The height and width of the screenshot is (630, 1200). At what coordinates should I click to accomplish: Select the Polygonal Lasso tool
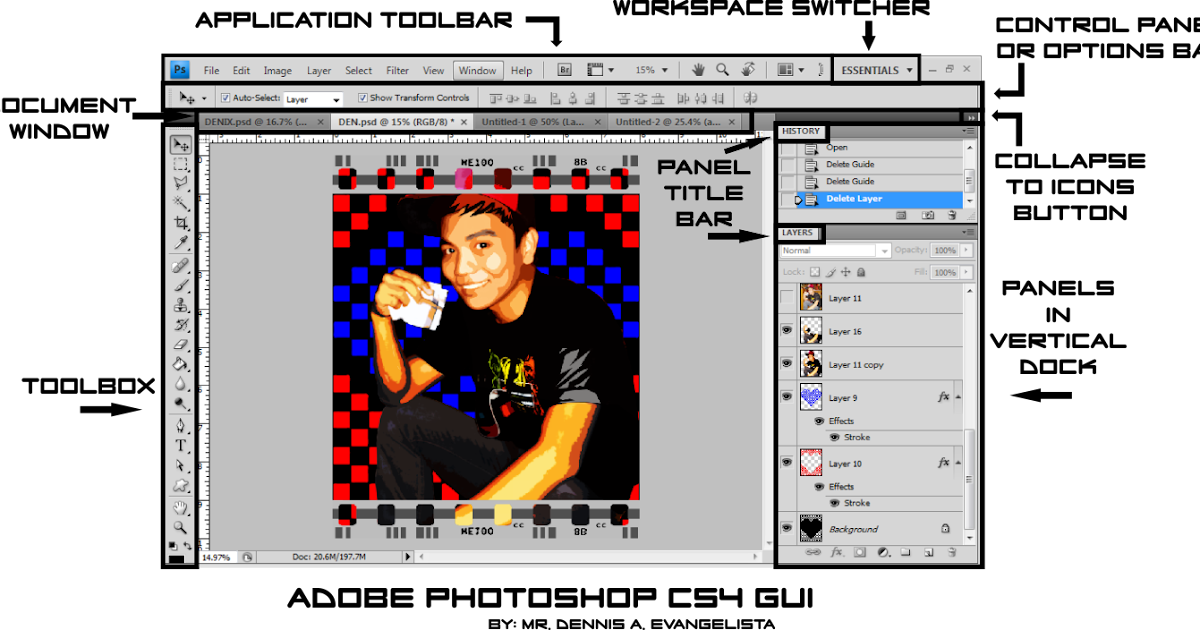tap(181, 184)
